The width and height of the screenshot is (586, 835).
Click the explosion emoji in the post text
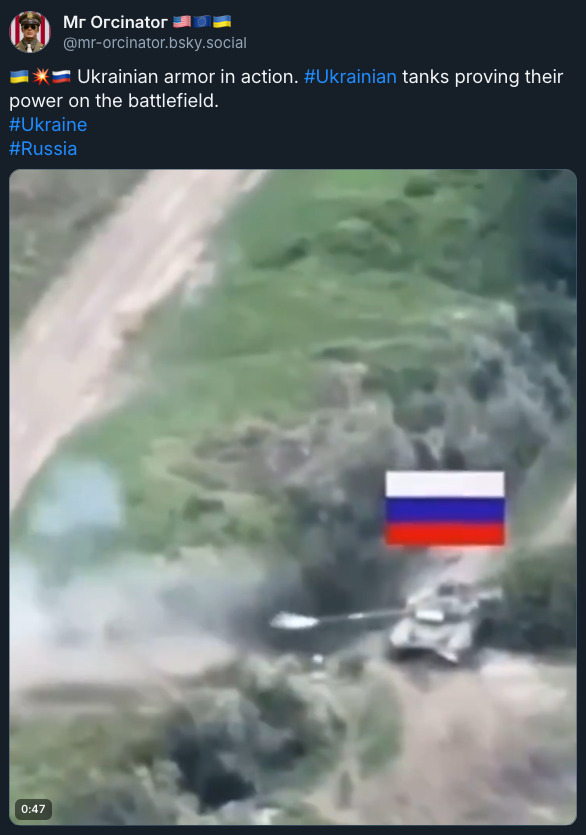tap(40, 77)
